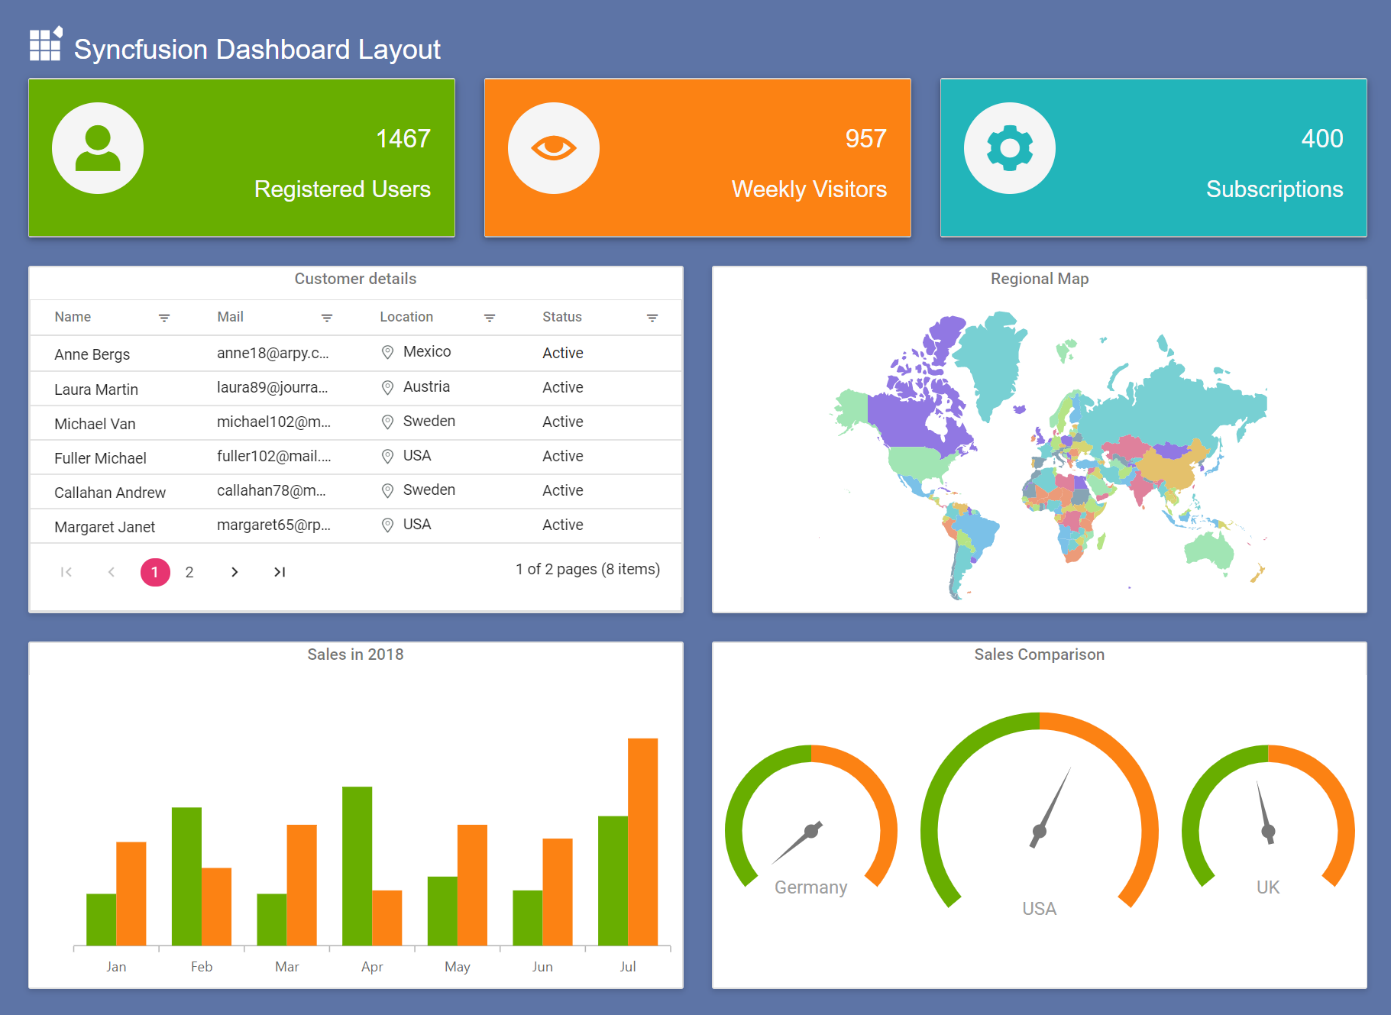Open the Status column filter
Viewport: 1391px width, 1015px height.
(x=652, y=317)
